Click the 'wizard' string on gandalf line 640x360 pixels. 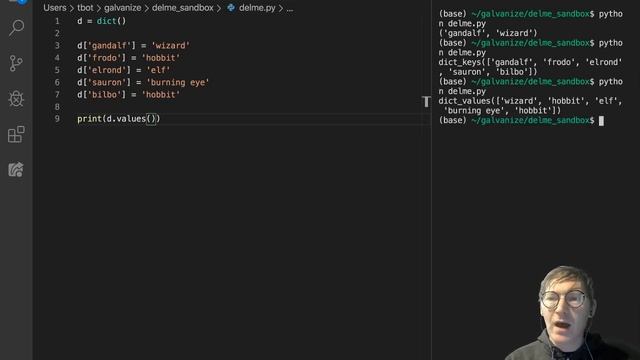point(170,46)
